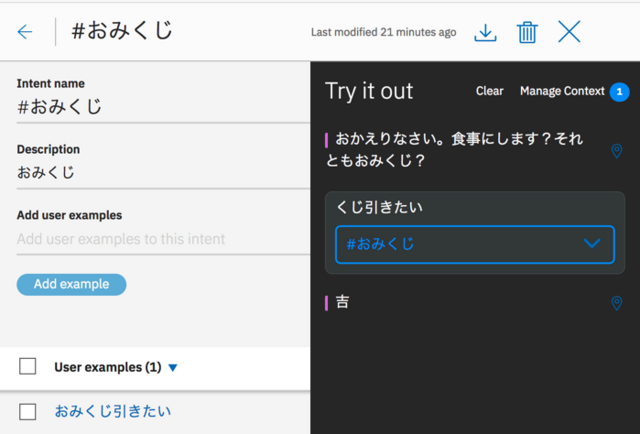This screenshot has width=640, height=434.
Task: Sort examples via the User examples triangle
Action: pyautogui.click(x=173, y=368)
